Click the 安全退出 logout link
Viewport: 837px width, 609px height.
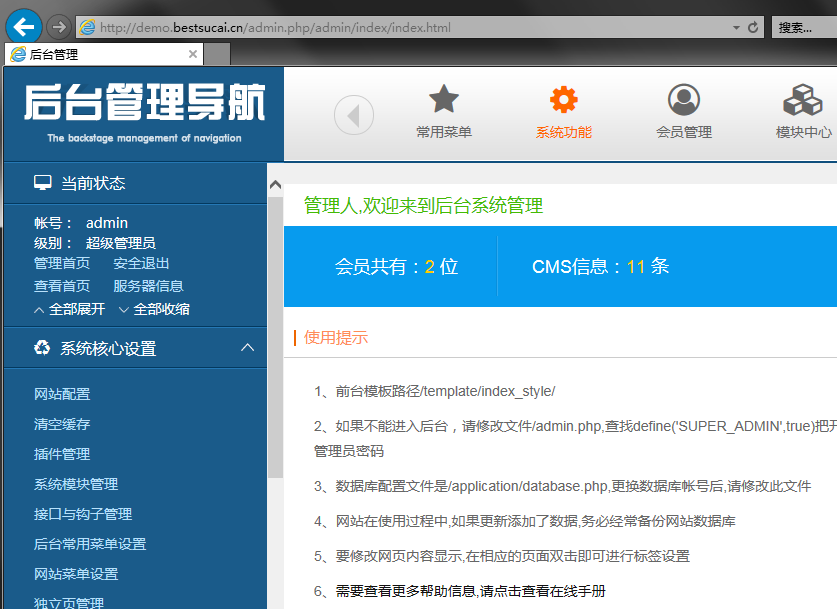click(x=141, y=263)
